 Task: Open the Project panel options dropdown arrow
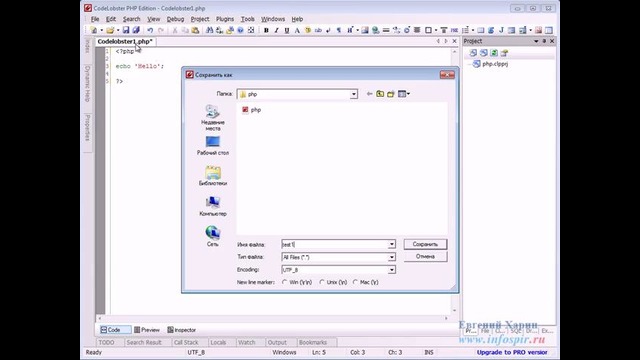[x=536, y=41]
